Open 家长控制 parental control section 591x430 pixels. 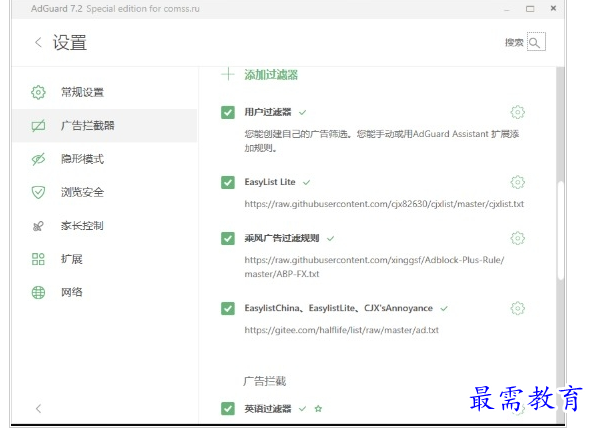tap(104, 225)
